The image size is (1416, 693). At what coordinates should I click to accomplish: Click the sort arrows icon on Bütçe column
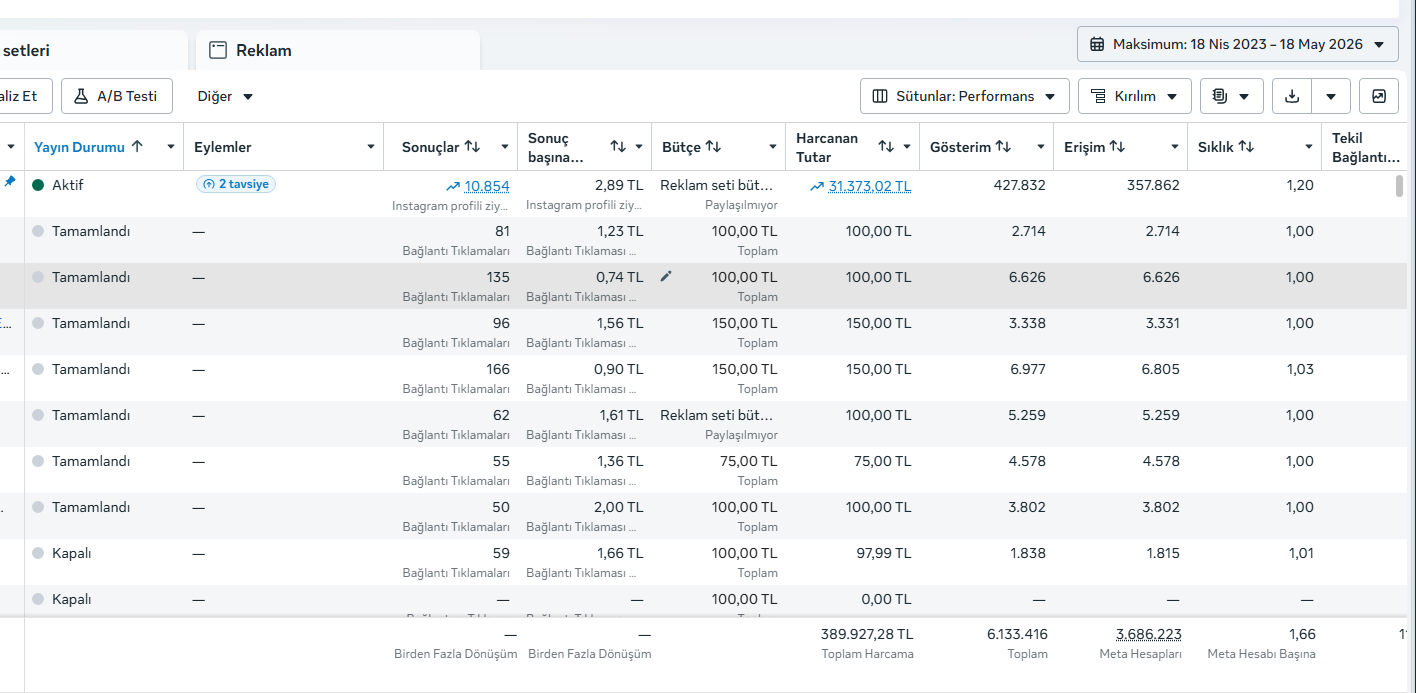point(713,147)
